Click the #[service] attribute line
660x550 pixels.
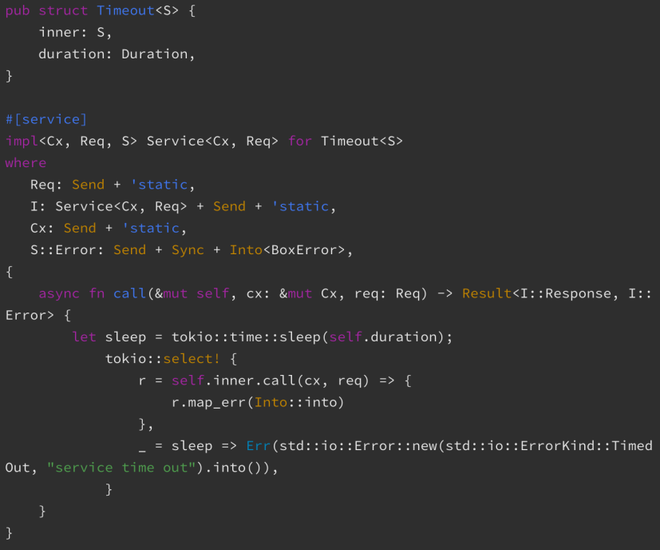46,119
